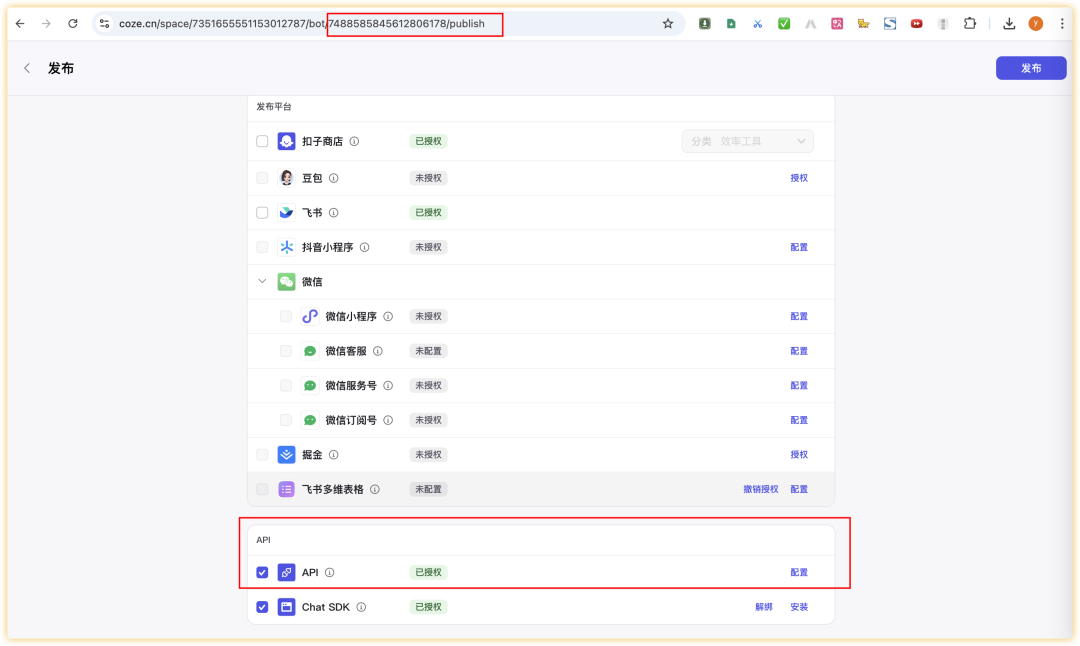This screenshot has height=646, width=1080.
Task: Click the 未配置 tag beside 微信客服
Action: 428,351
